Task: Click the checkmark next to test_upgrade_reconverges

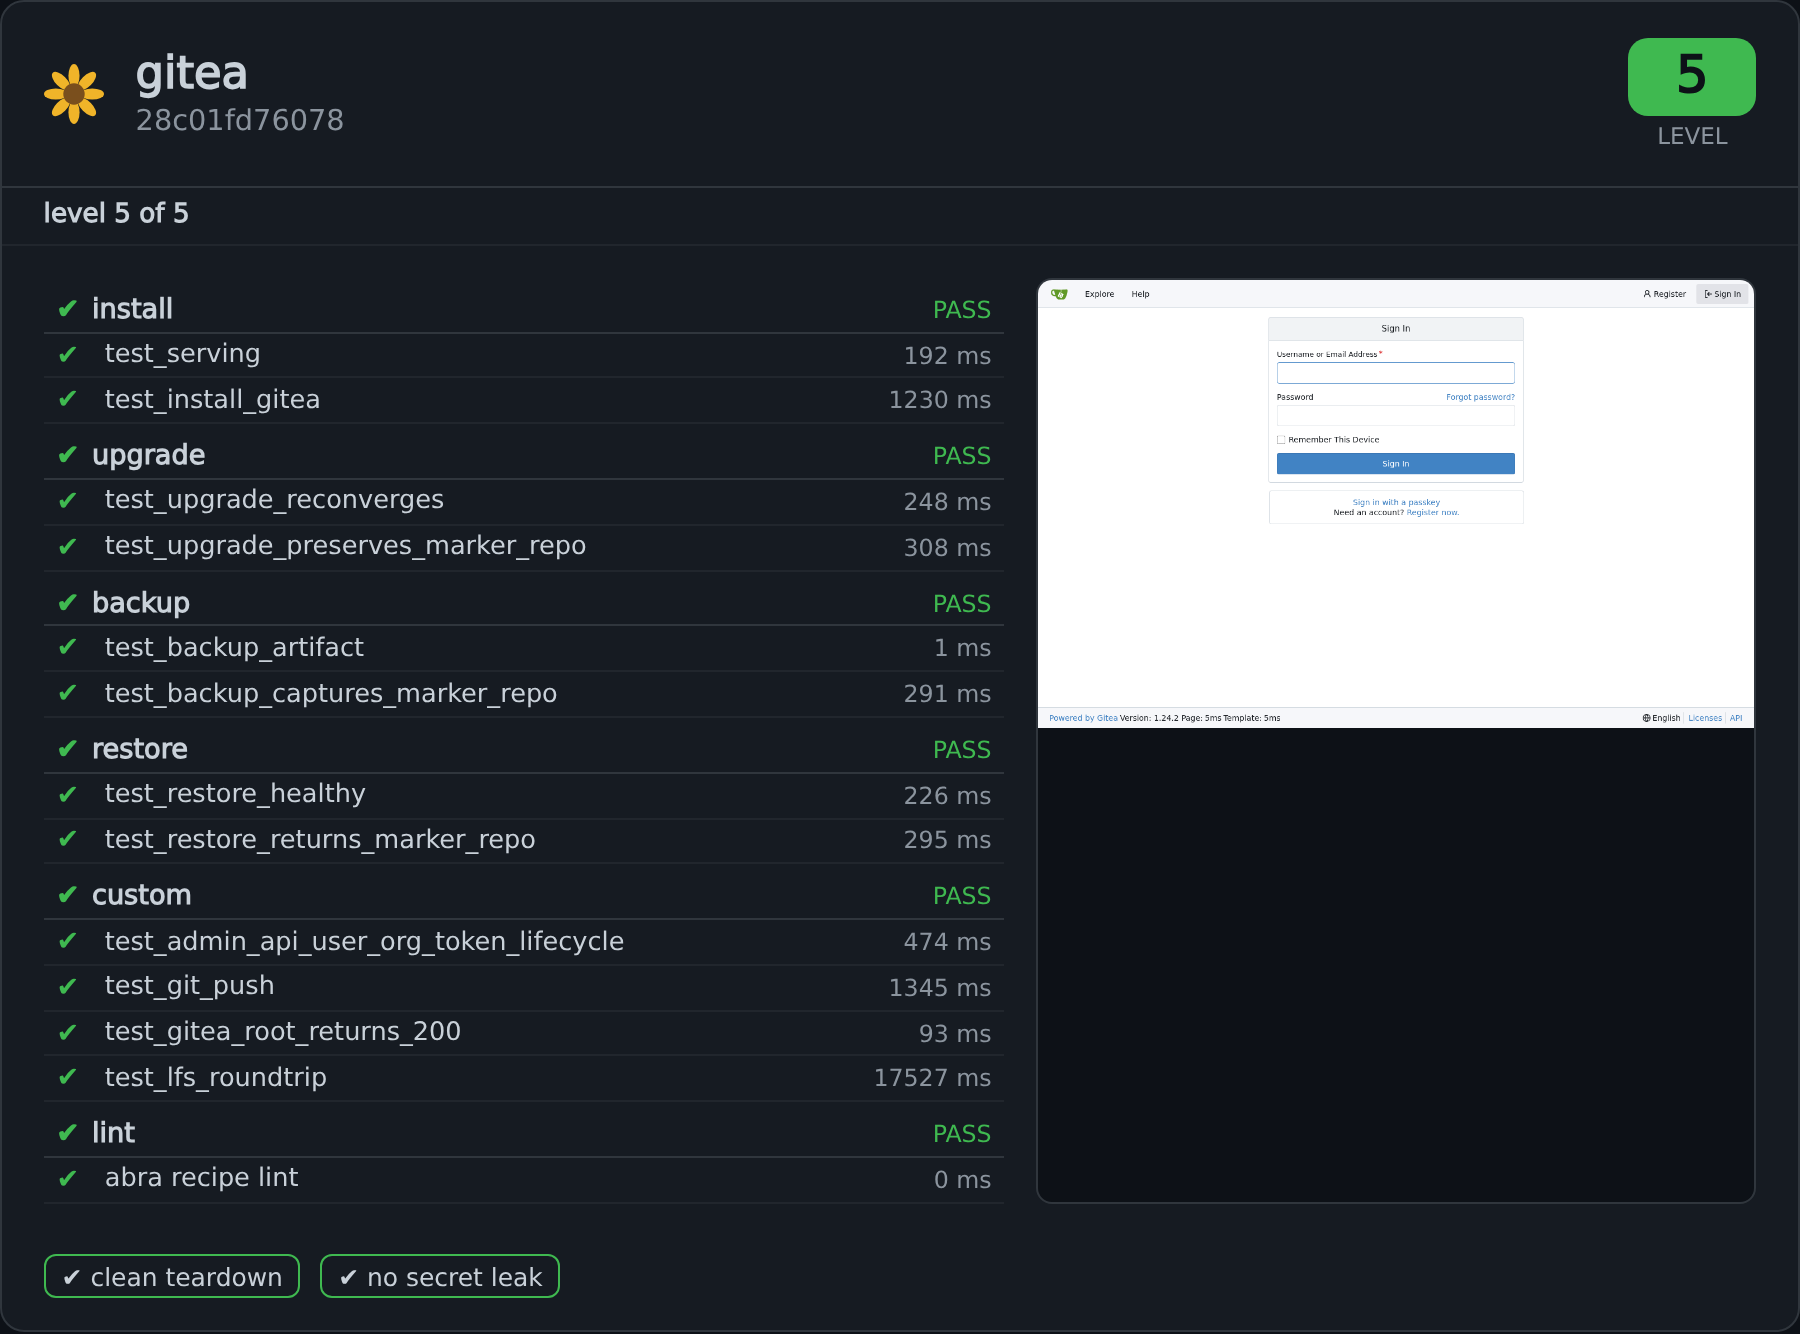Action: 67,501
